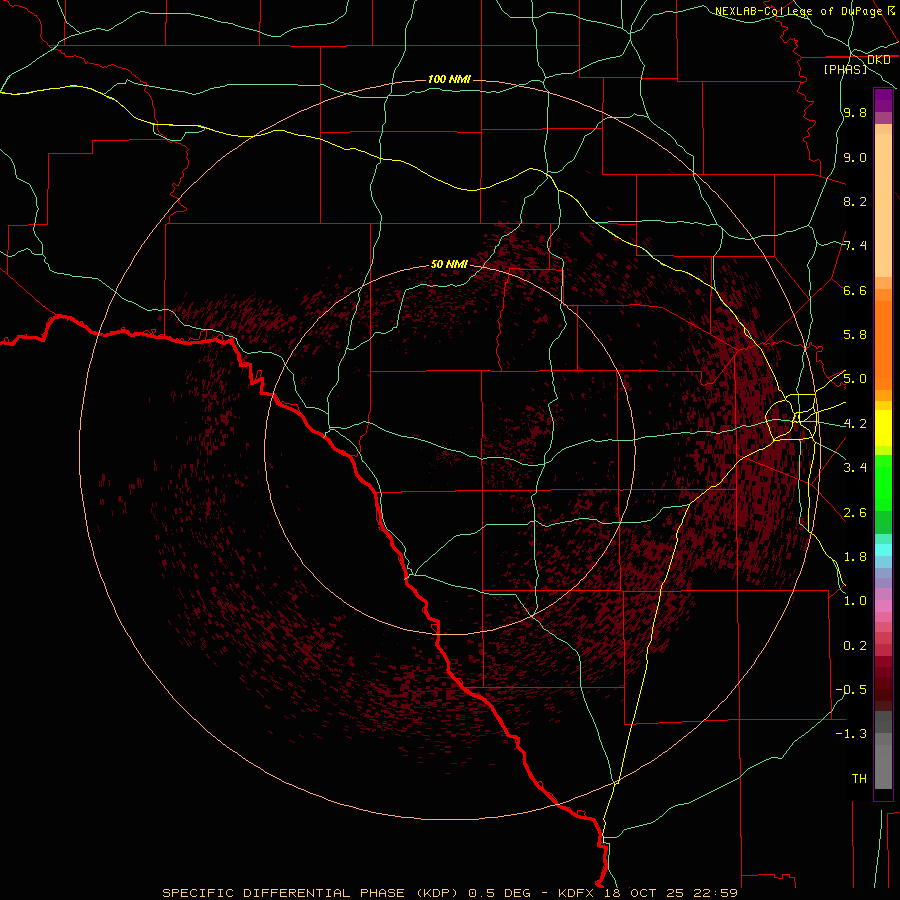Image resolution: width=900 pixels, height=900 pixels.
Task: Click the light peach segment of the color bar
Action: tap(883, 205)
